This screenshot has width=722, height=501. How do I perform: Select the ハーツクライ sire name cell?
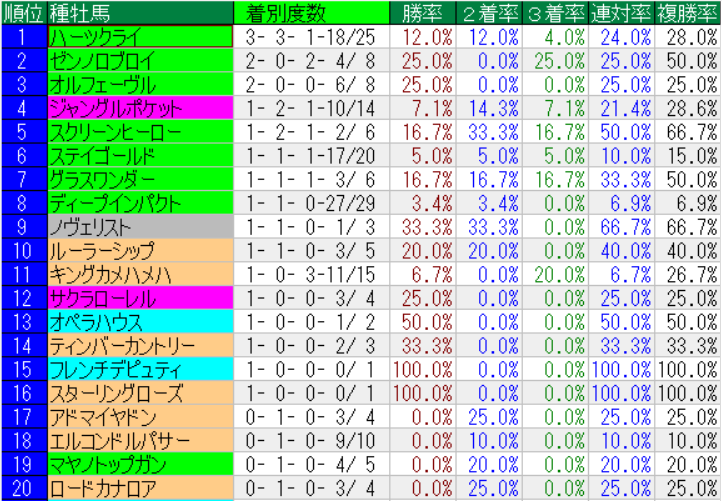tap(140, 36)
